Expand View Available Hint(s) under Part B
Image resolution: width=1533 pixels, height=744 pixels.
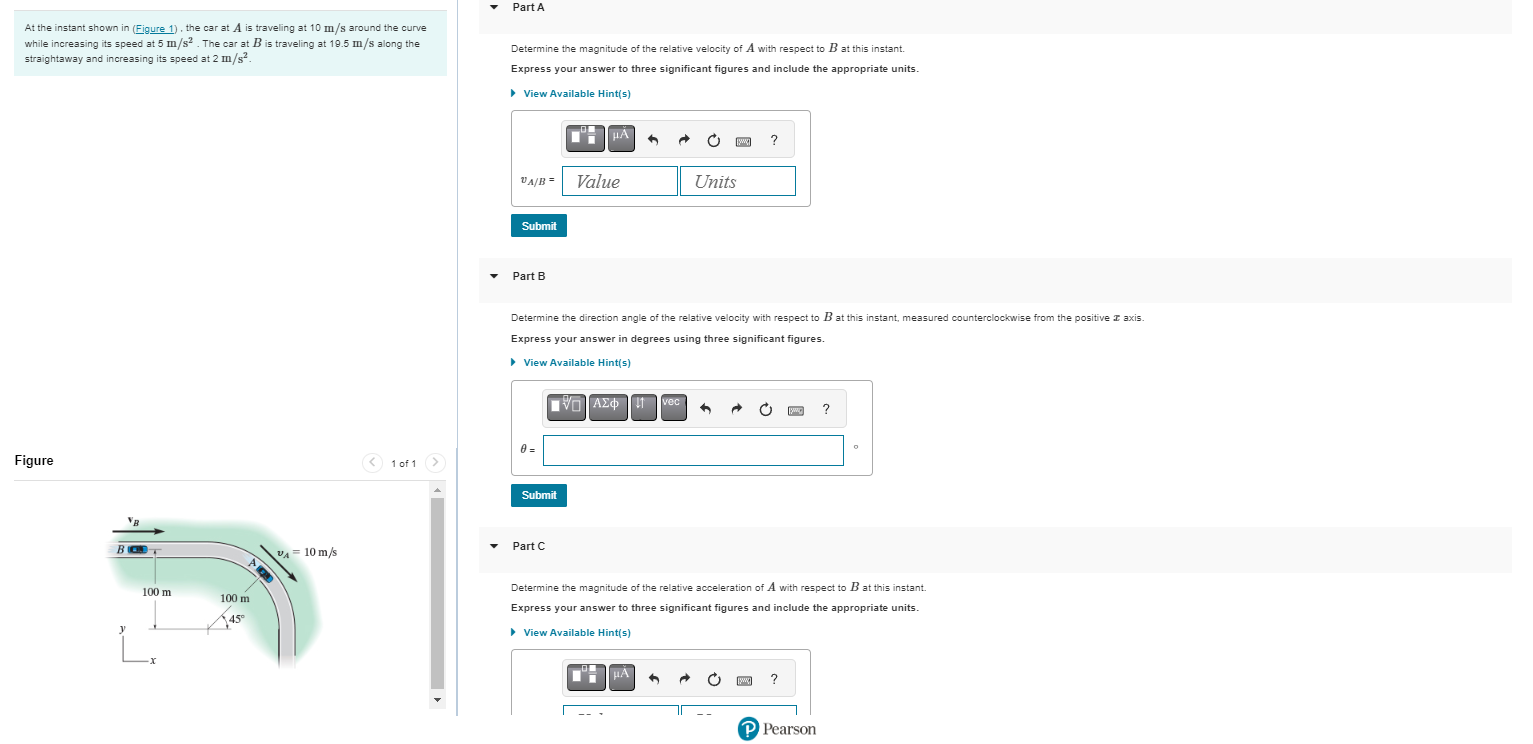coord(571,363)
